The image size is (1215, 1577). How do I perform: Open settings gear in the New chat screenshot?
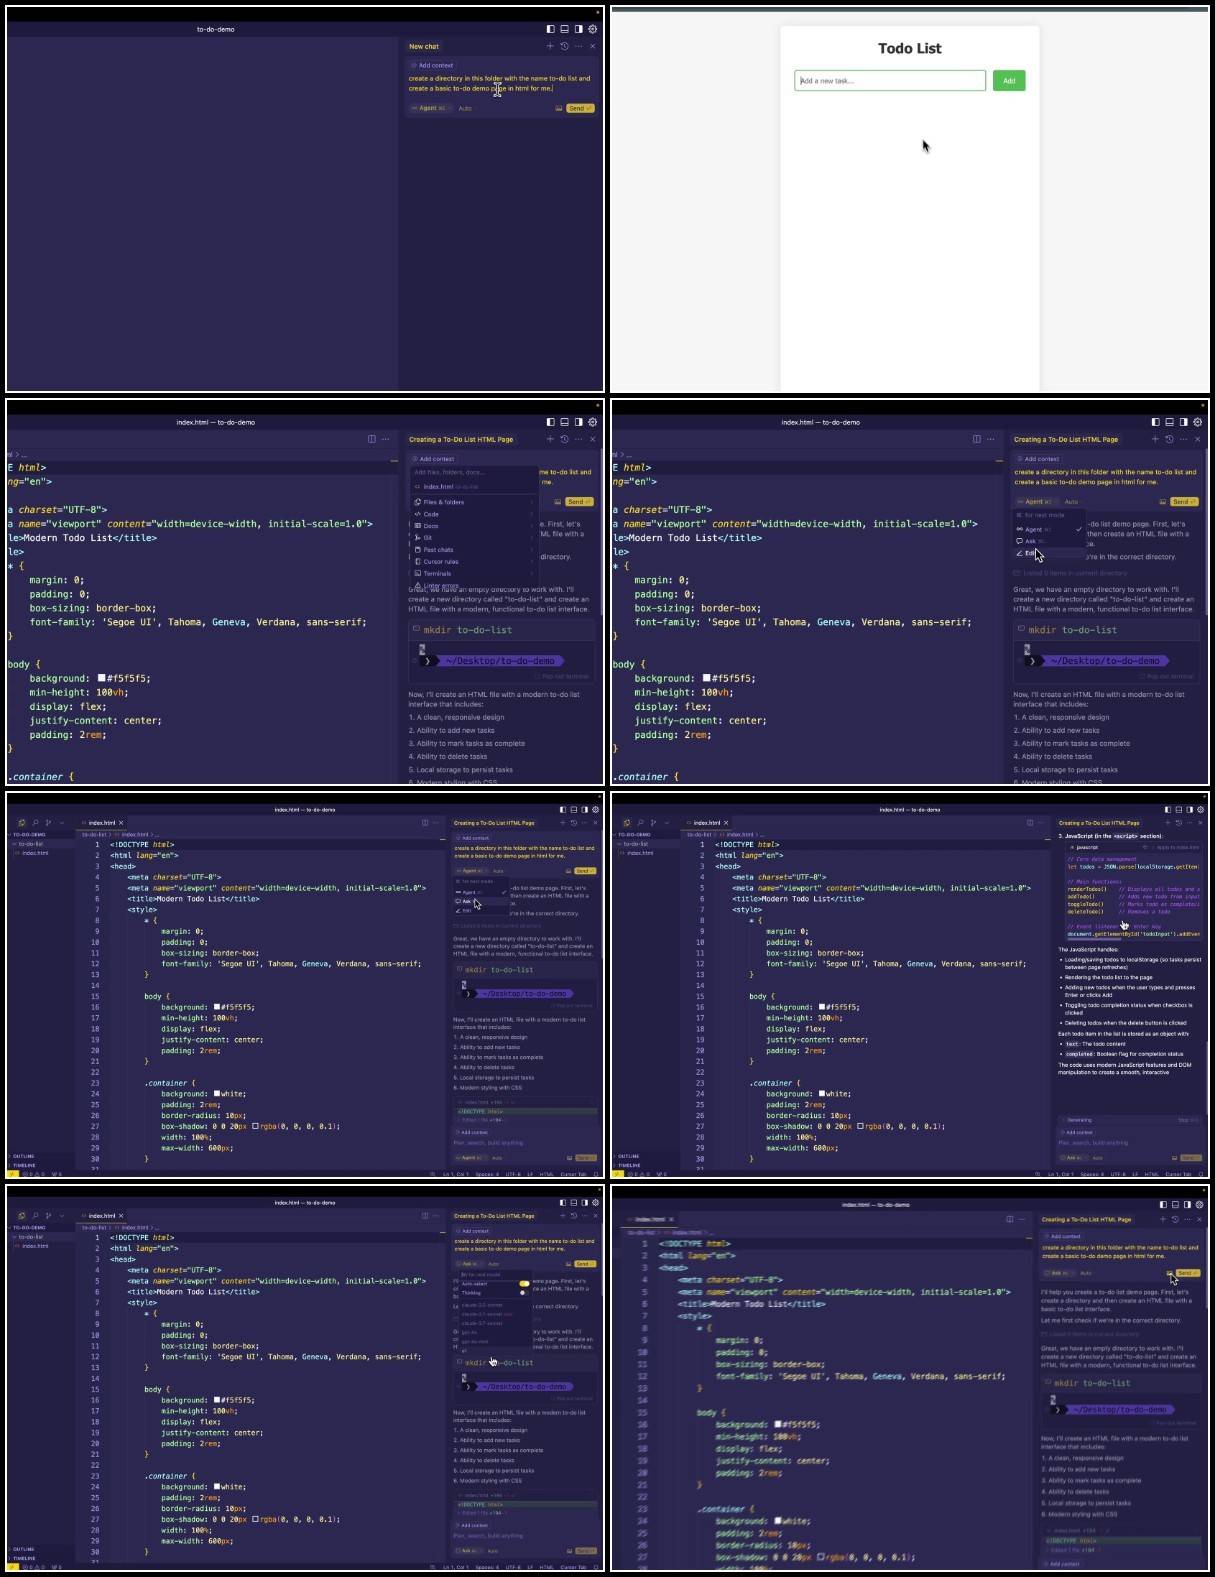[x=592, y=29]
